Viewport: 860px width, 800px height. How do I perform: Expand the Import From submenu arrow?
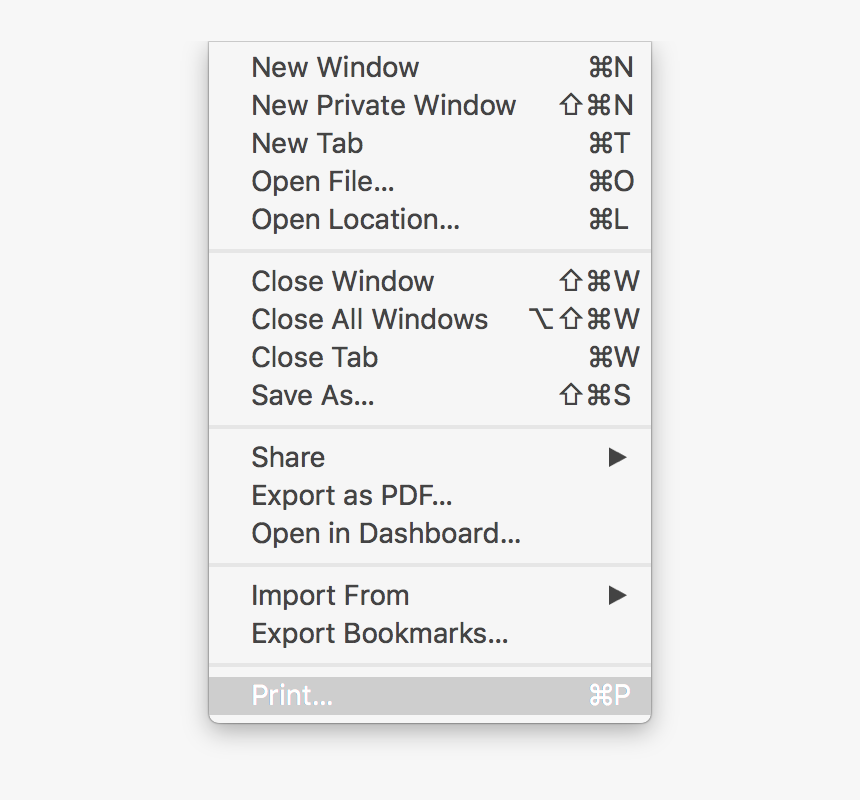coord(618,595)
